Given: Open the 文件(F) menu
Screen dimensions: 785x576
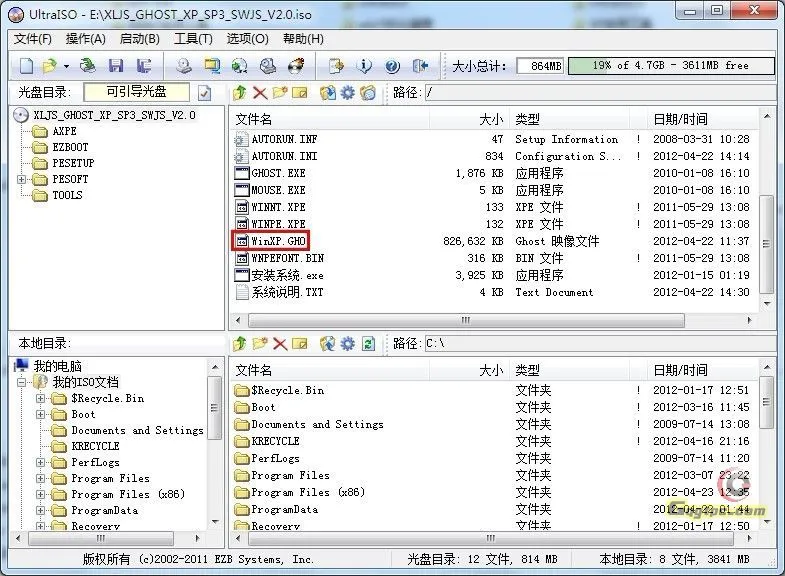Looking at the screenshot, I should pyautogui.click(x=33, y=39).
